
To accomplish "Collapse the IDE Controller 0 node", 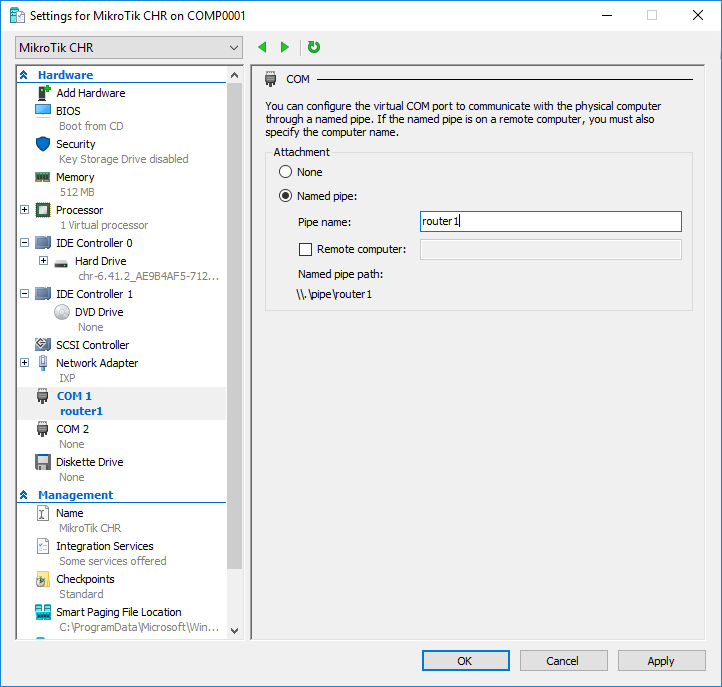I will point(24,243).
